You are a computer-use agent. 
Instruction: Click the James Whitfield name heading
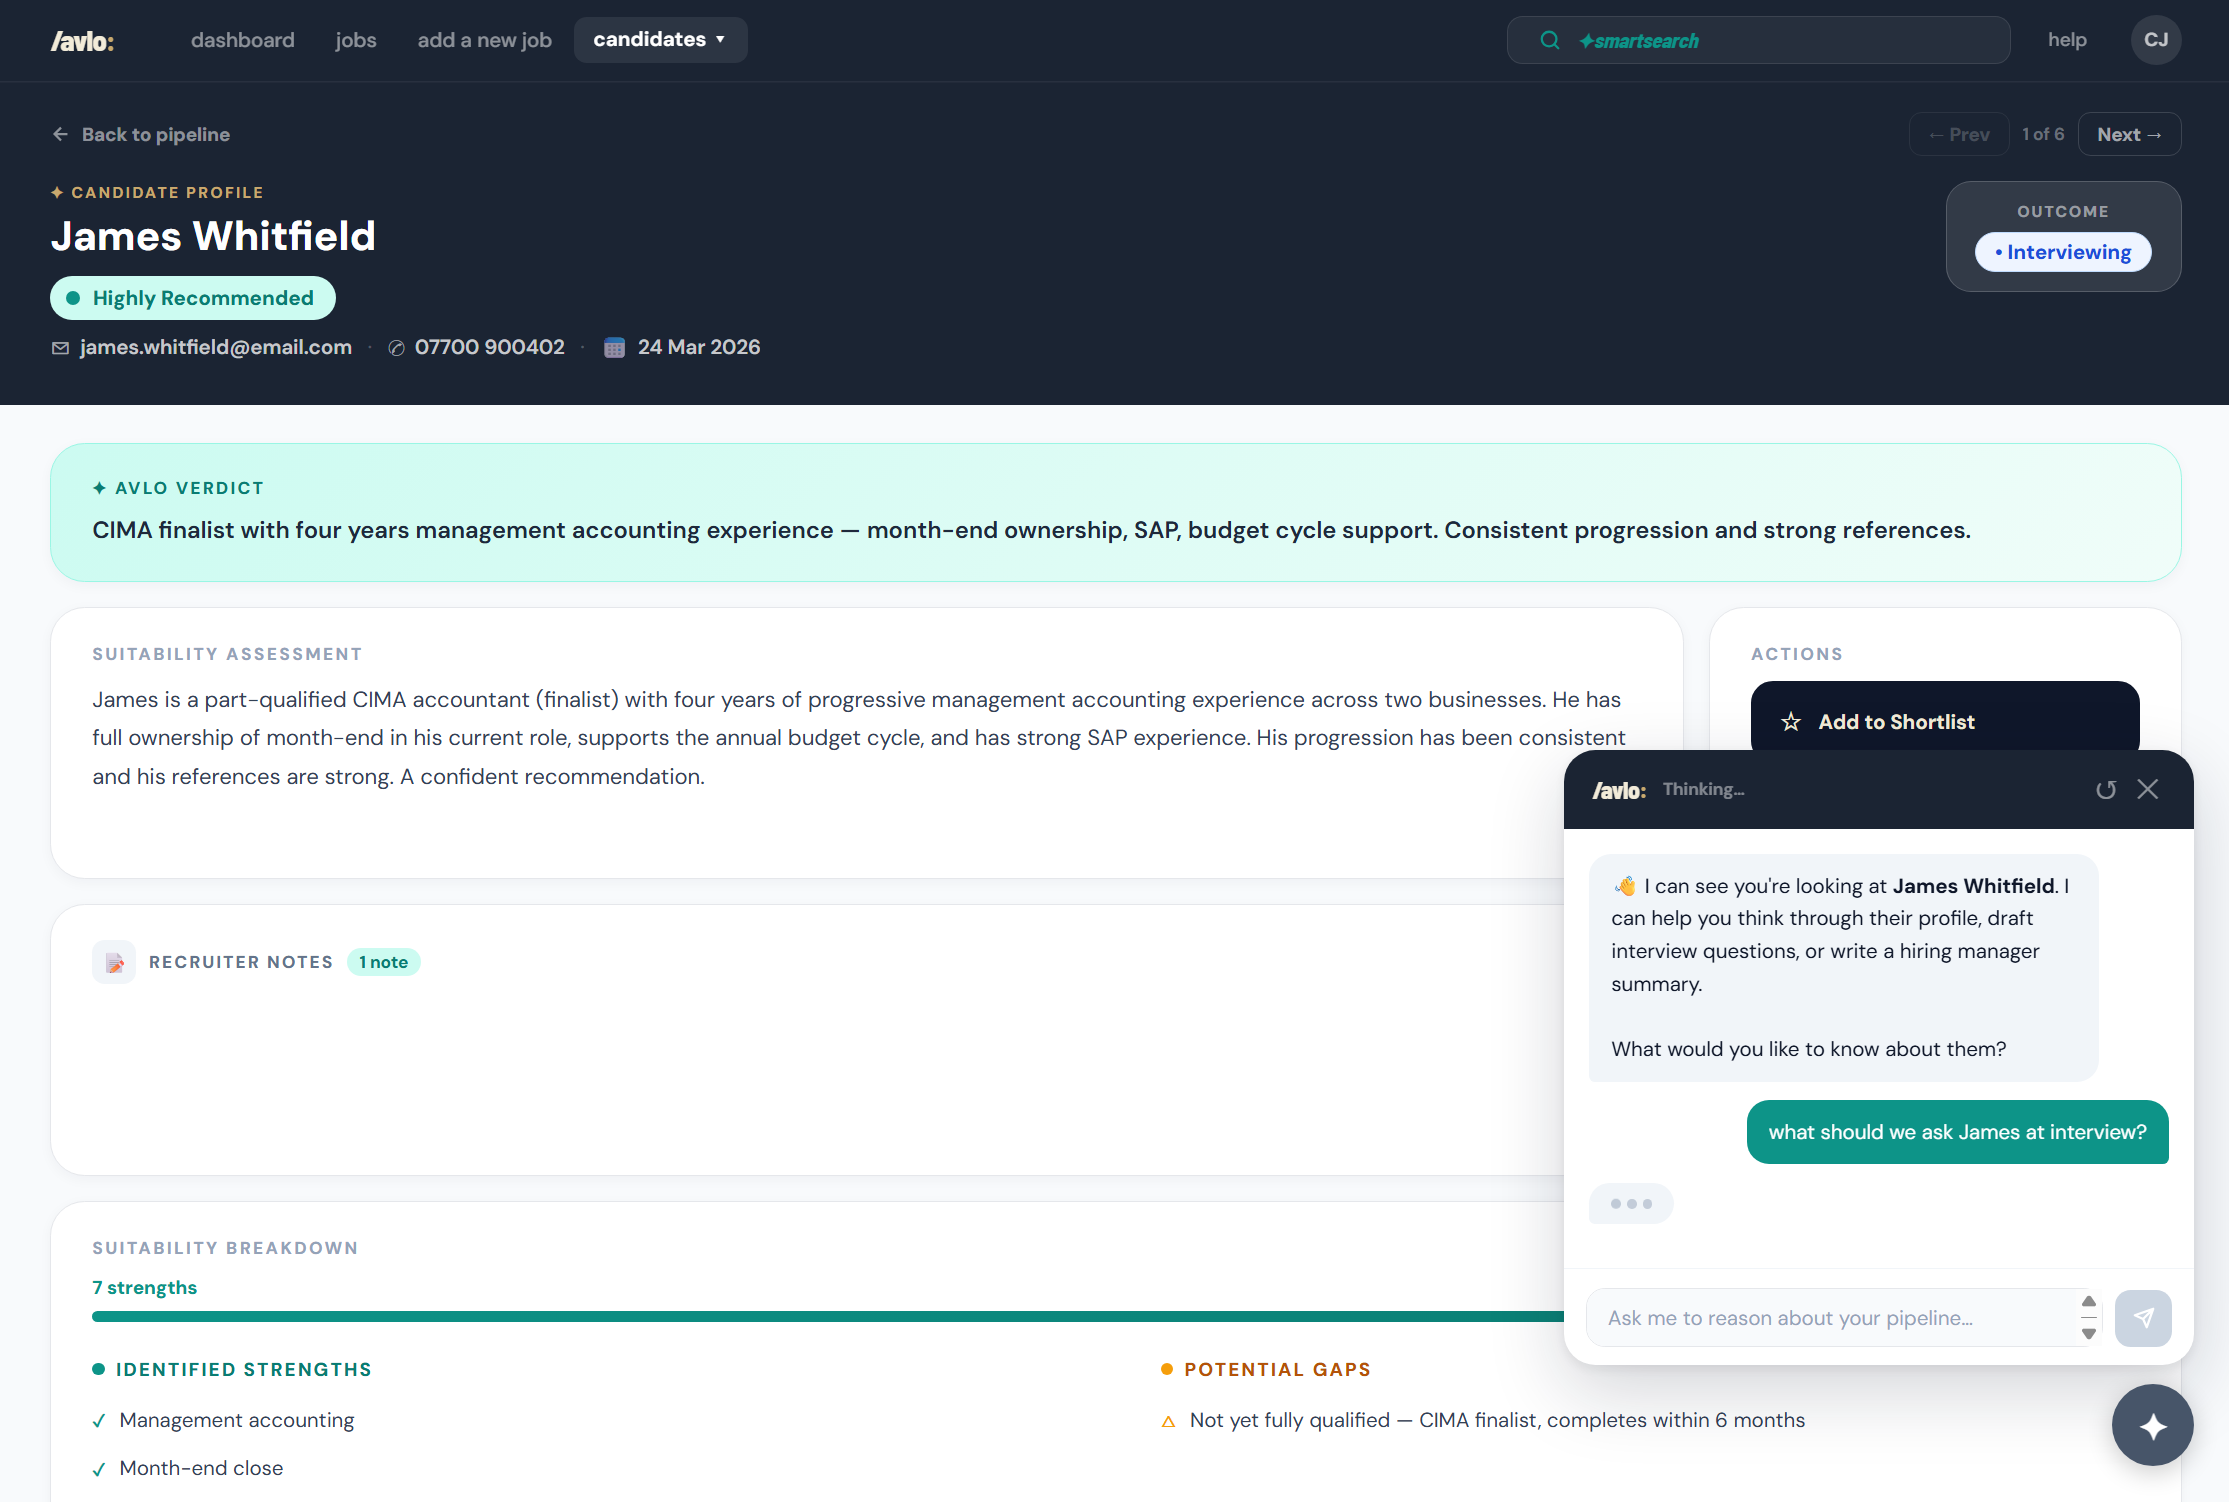coord(213,236)
